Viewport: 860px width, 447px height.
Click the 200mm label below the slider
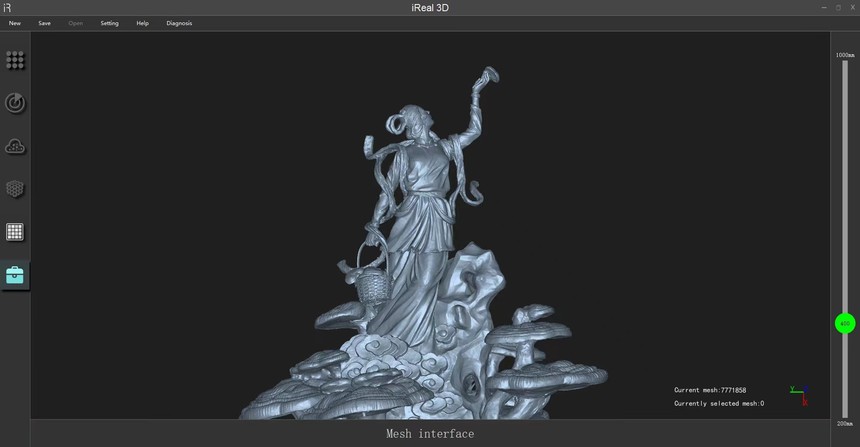tap(845, 424)
